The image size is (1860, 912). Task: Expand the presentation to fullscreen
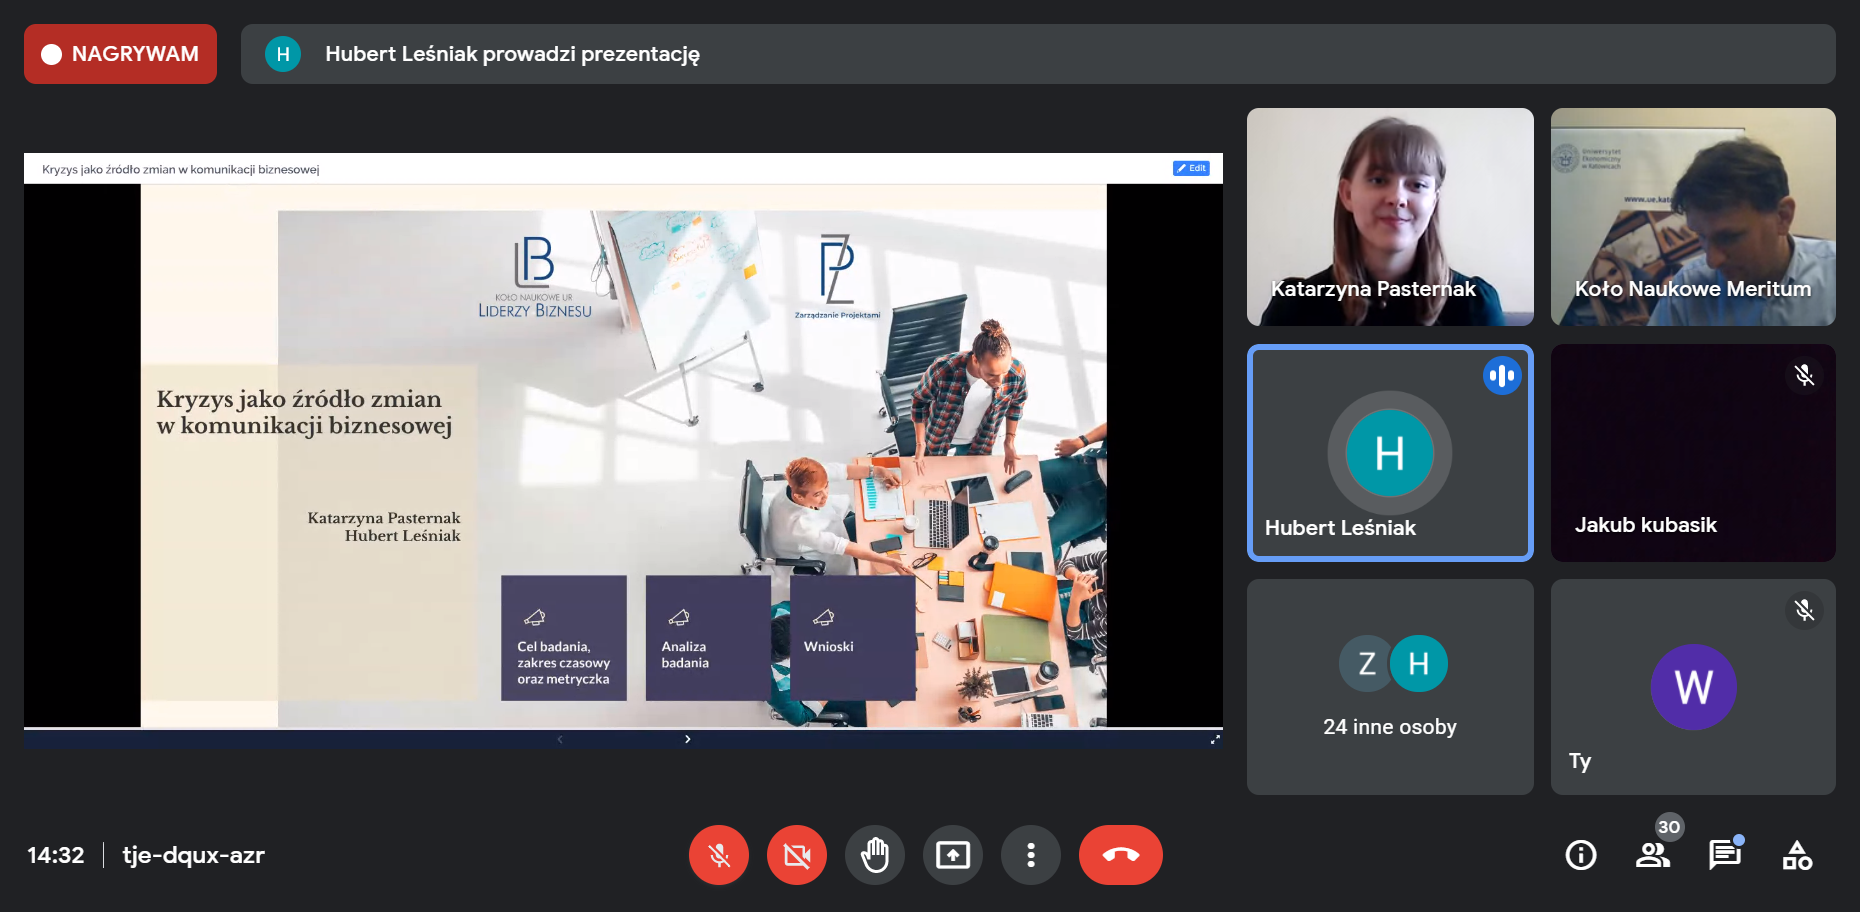click(x=1215, y=739)
